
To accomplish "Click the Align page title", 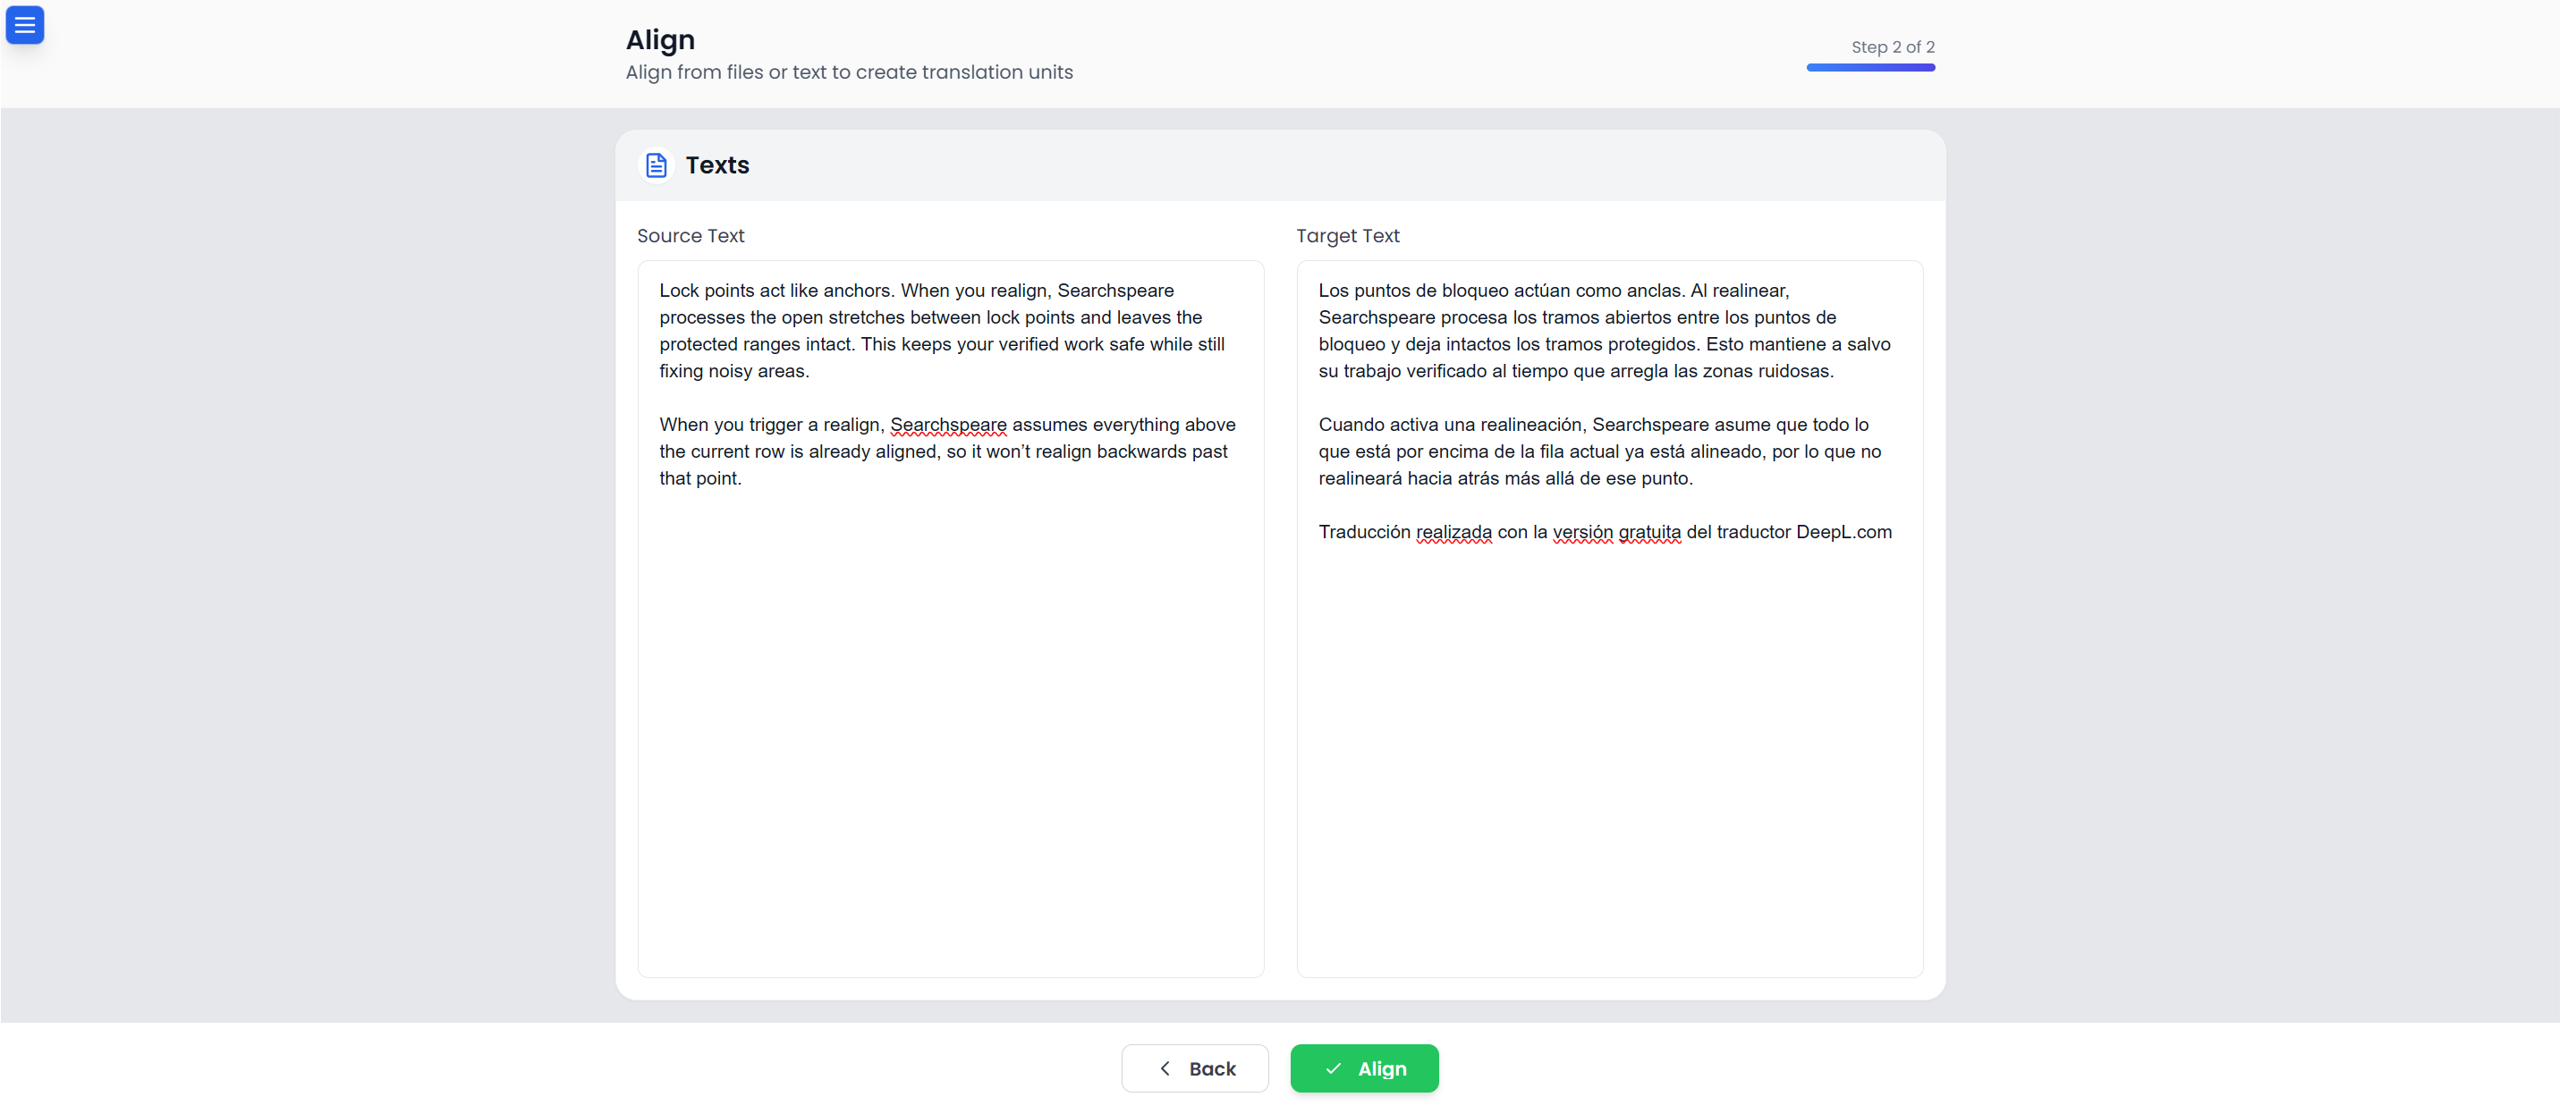I will 660,40.
